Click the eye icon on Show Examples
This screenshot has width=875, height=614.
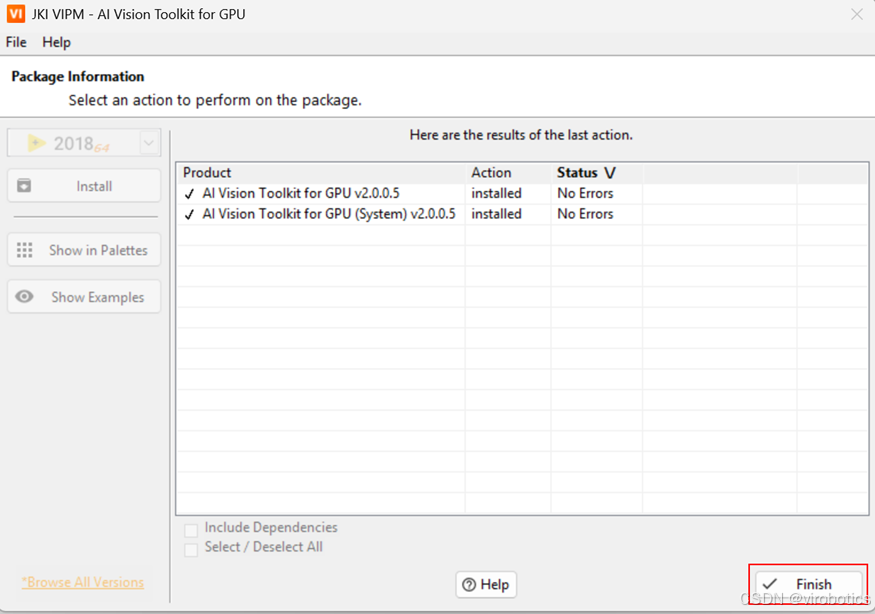(x=24, y=296)
